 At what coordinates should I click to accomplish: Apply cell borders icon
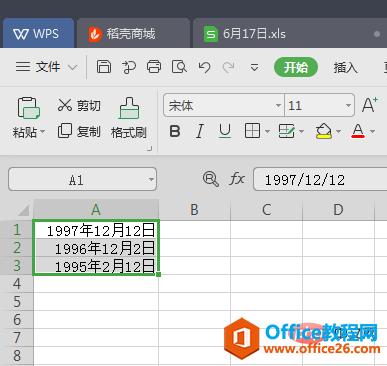point(252,131)
